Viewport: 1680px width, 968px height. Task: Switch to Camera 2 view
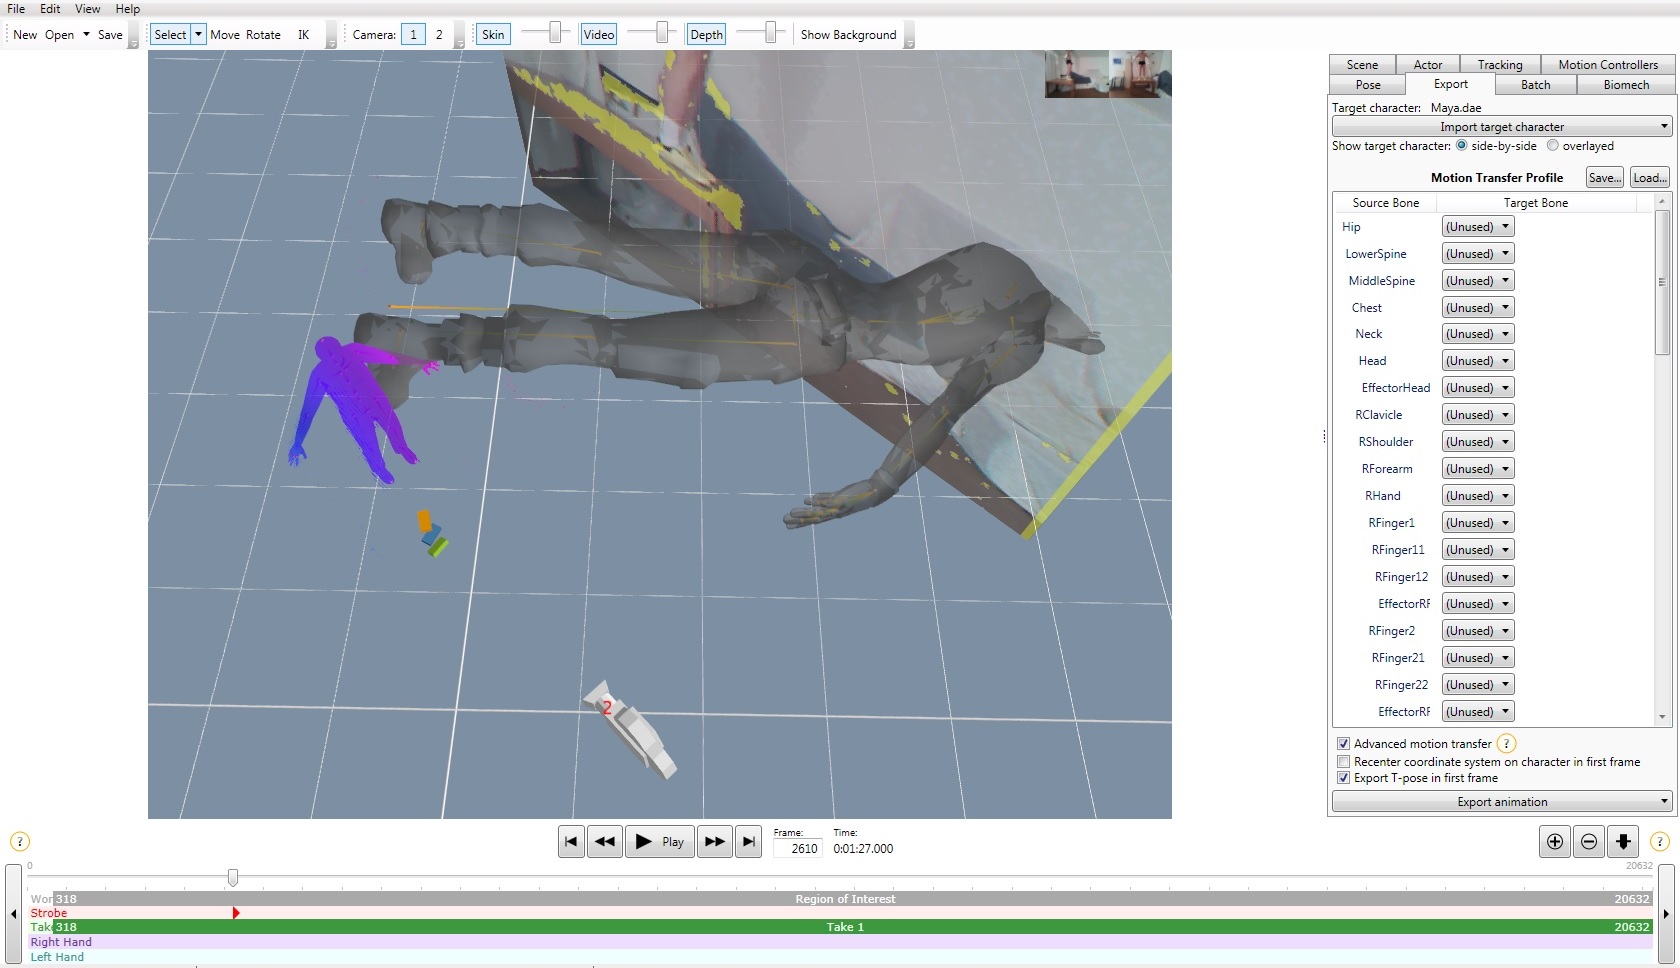click(439, 34)
